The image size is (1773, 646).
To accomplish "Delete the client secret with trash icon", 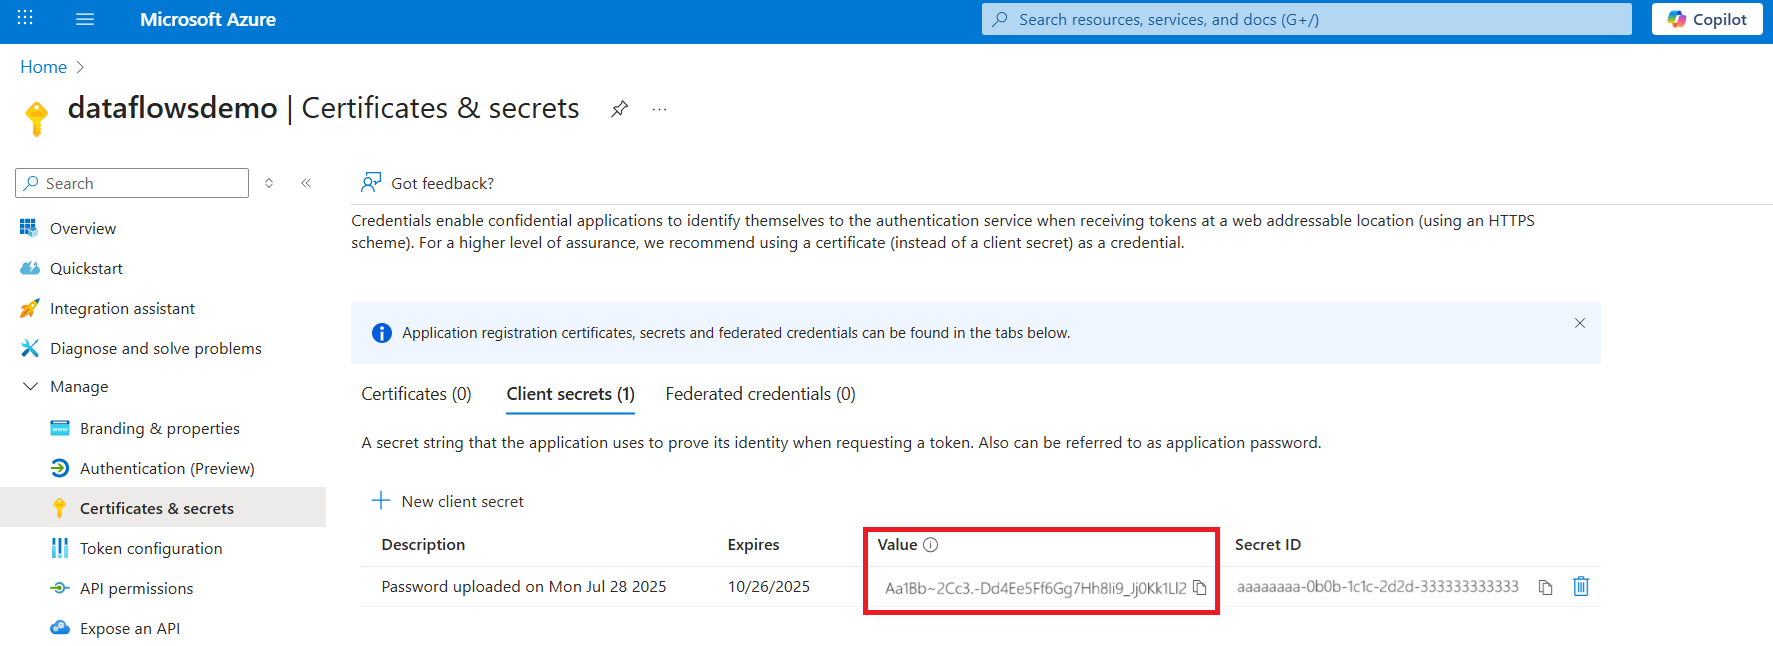I will (x=1581, y=586).
